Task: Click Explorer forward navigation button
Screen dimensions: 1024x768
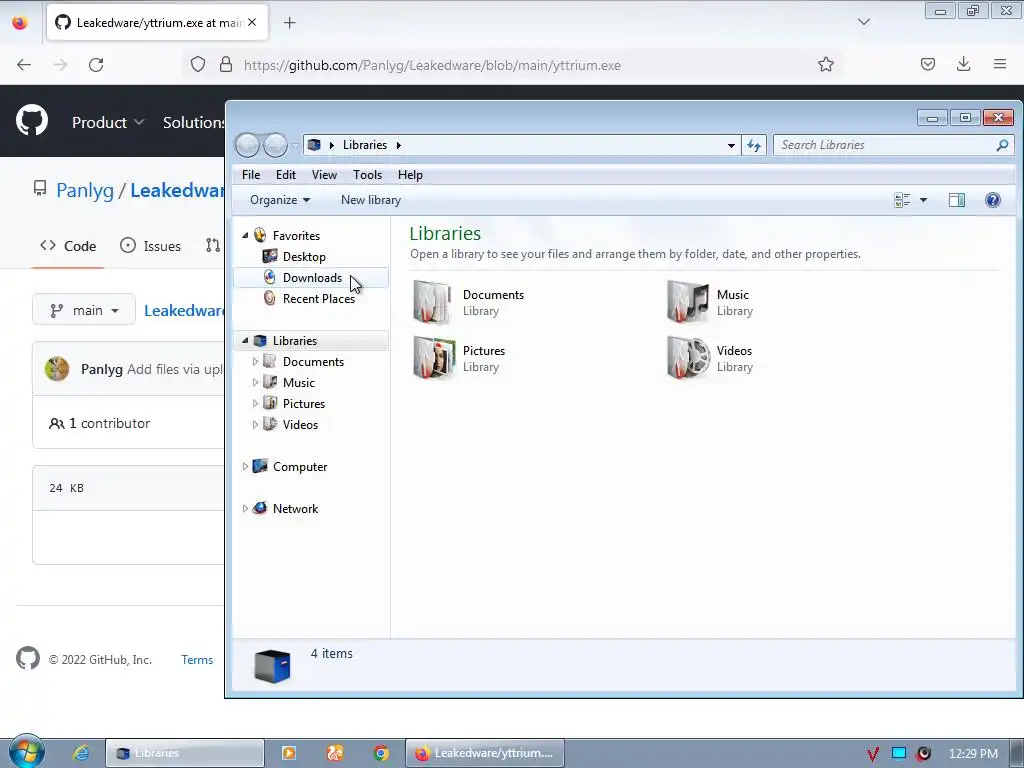Action: tap(275, 145)
